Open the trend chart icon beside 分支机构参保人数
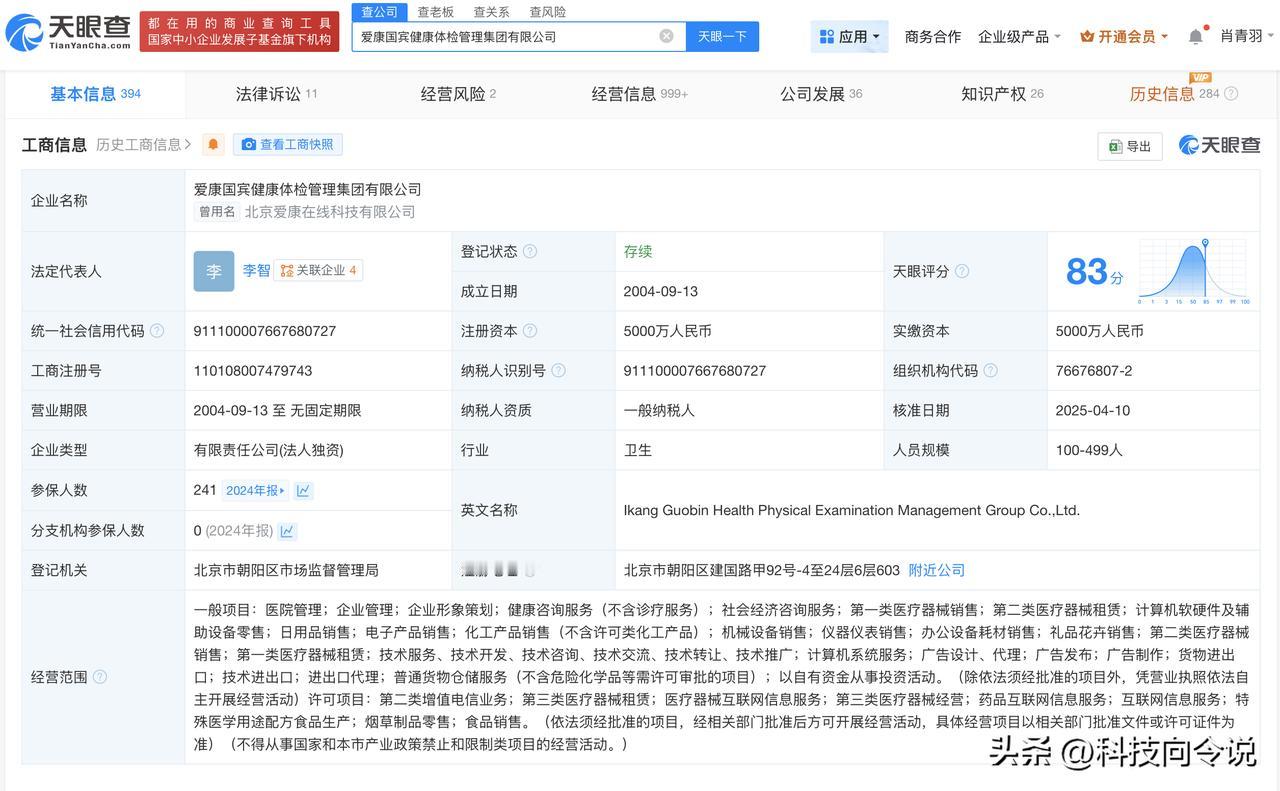This screenshot has width=1280, height=791. point(287,531)
